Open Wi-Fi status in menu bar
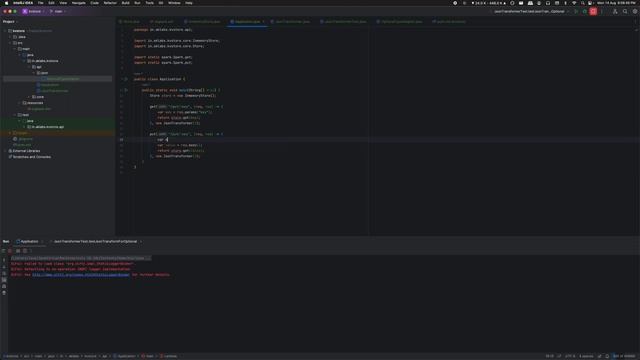 coord(574,3)
